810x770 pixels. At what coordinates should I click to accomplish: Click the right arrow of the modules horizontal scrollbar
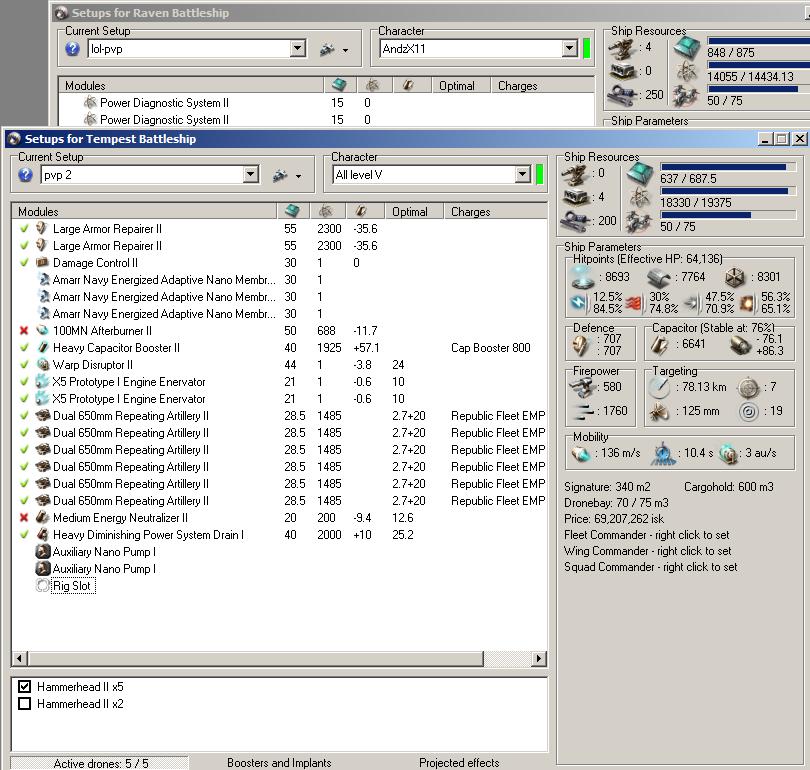tap(538, 658)
